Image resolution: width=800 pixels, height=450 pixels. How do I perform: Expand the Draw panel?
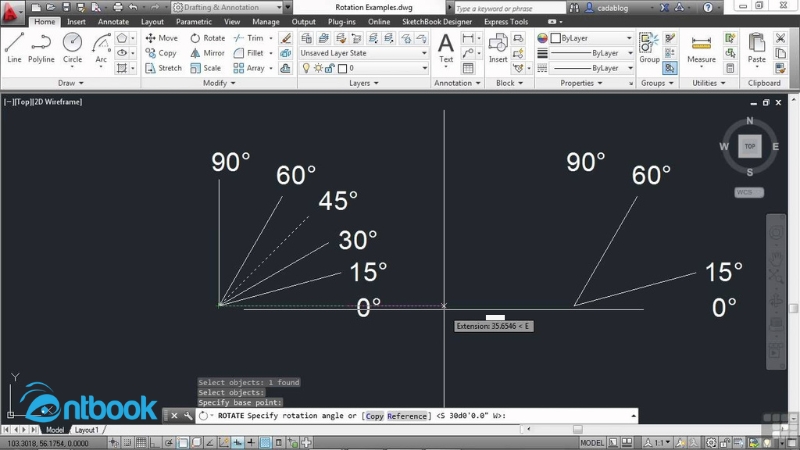pos(70,83)
